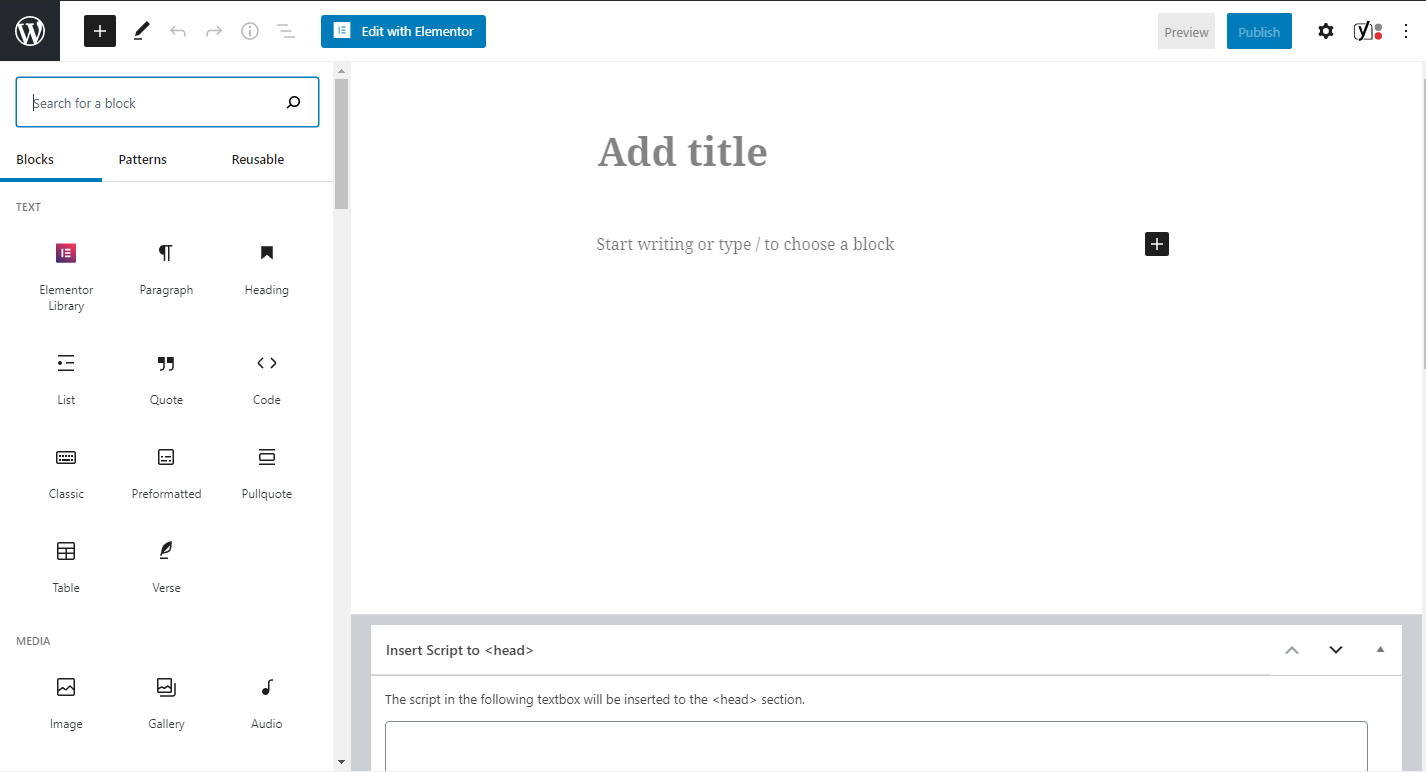
Task: Click the Start writing paragraph placeholder
Action: coord(745,244)
